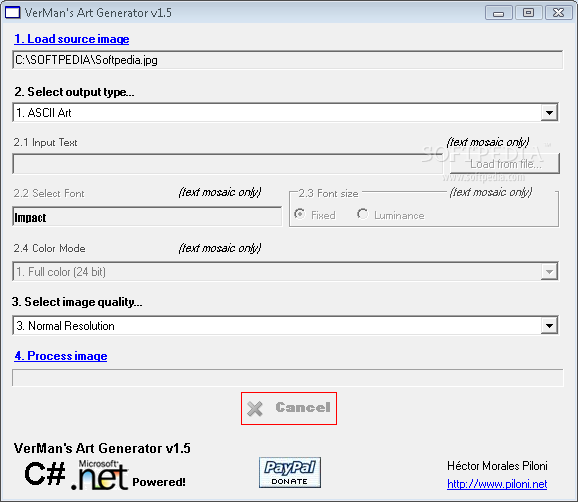Open the image quality dropdown arrow
Viewport: 578px width, 502px height.
[x=549, y=326]
